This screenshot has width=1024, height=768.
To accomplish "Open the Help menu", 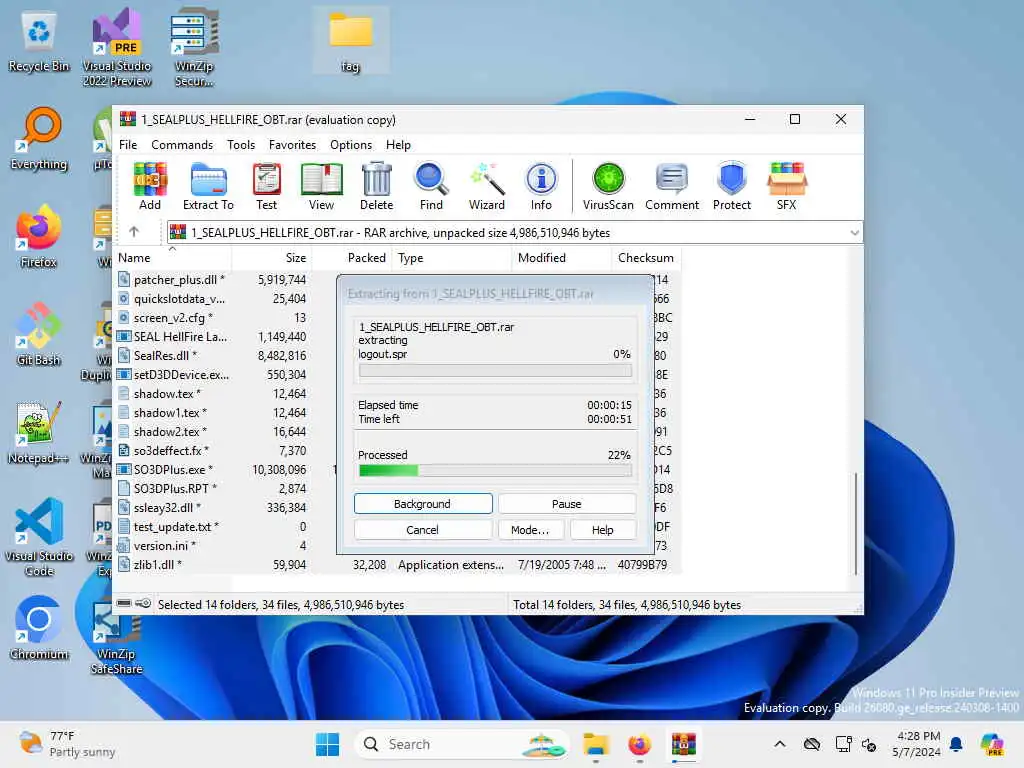I will (398, 144).
